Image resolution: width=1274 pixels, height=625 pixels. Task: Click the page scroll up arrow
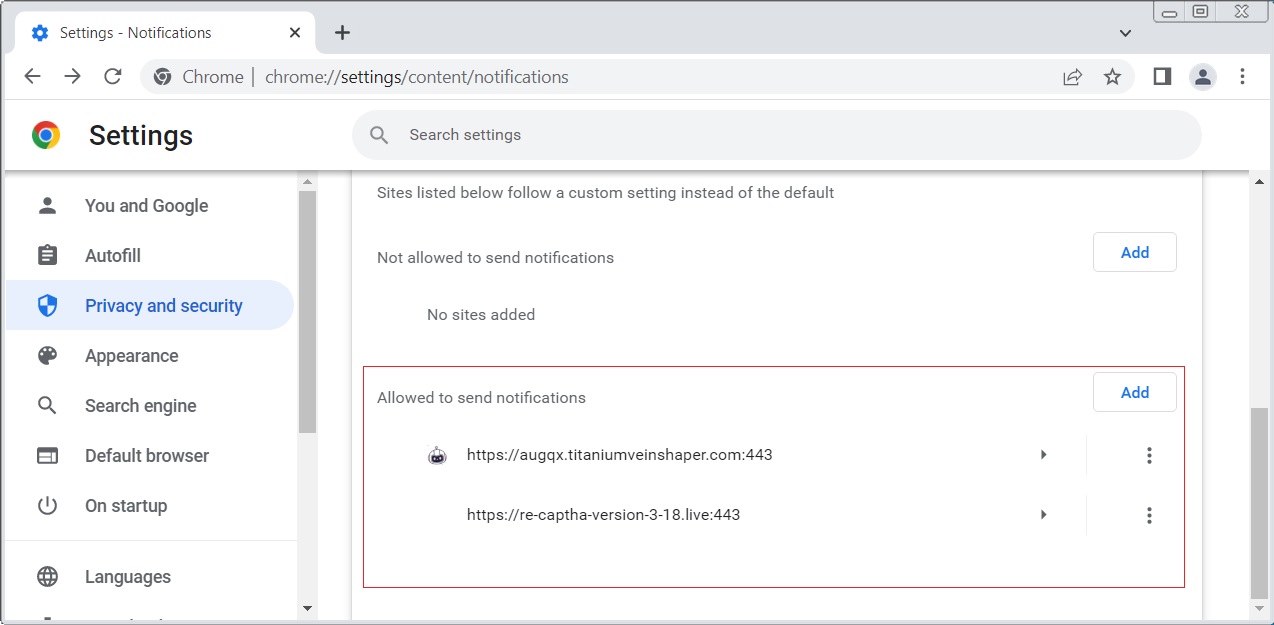point(1259,182)
